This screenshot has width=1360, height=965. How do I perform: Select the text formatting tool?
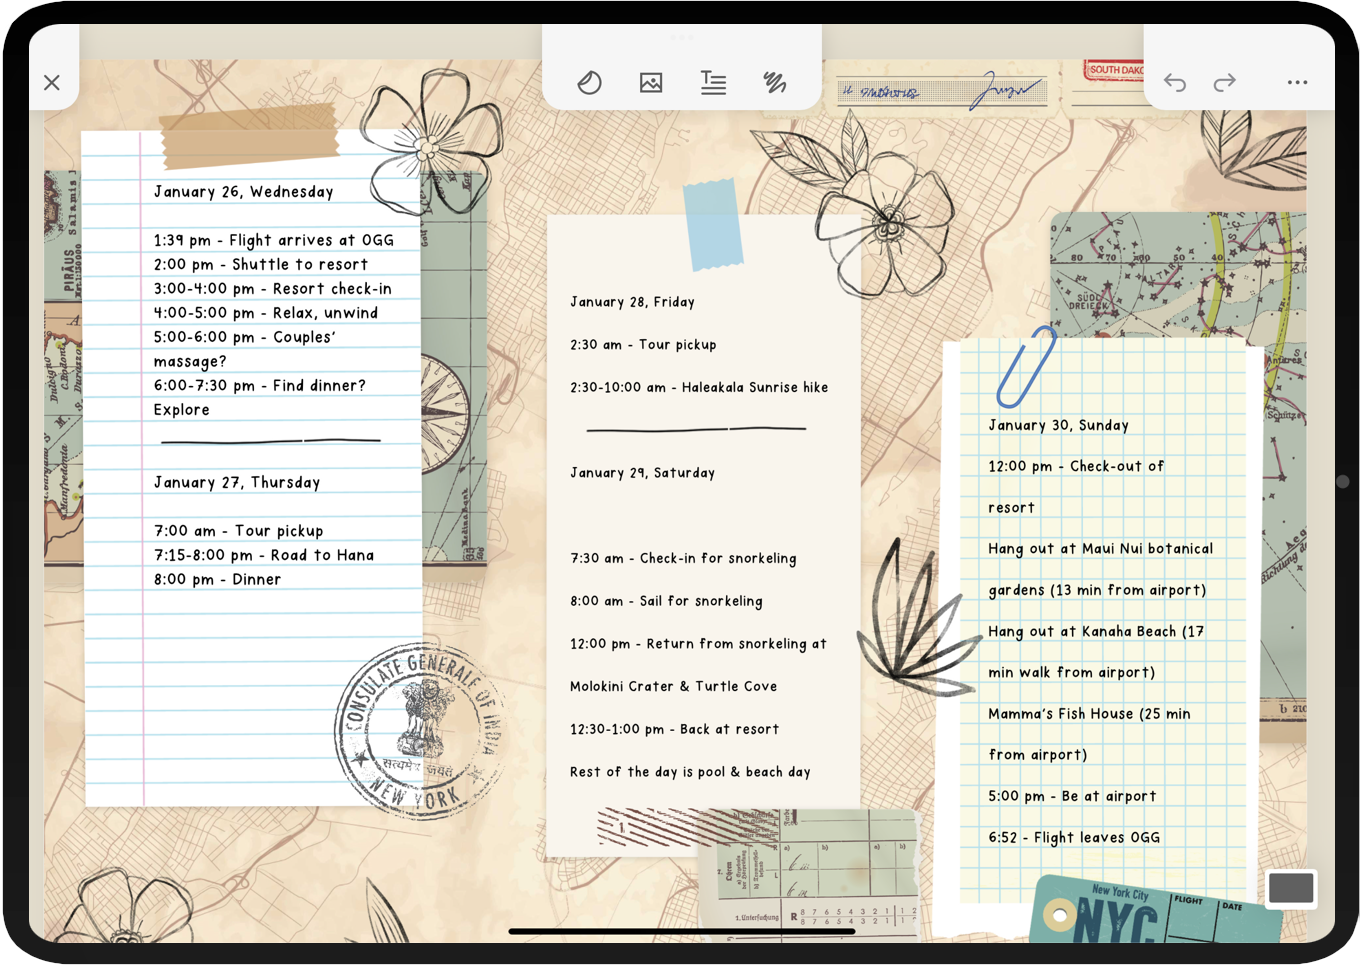click(x=713, y=82)
